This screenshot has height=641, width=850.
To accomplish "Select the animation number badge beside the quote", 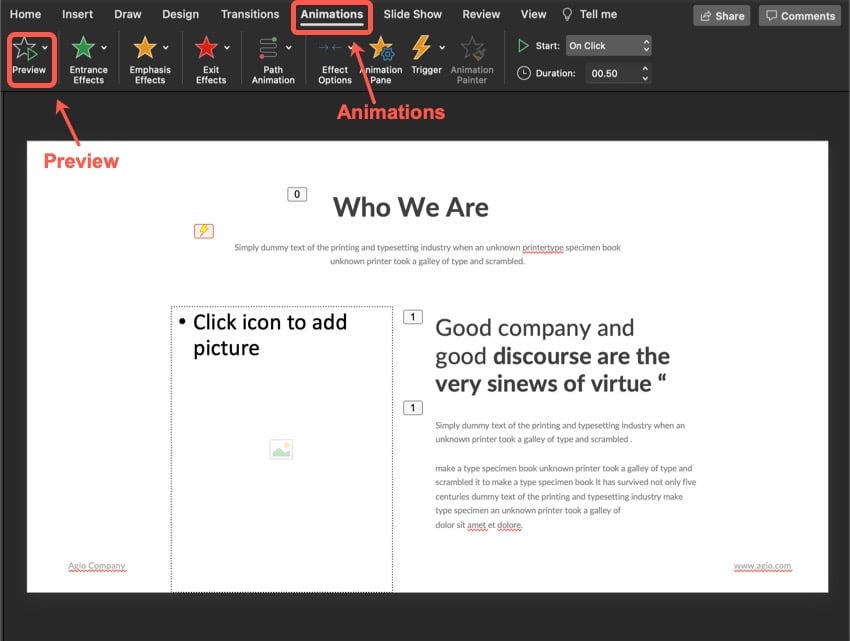I will 412,315.
